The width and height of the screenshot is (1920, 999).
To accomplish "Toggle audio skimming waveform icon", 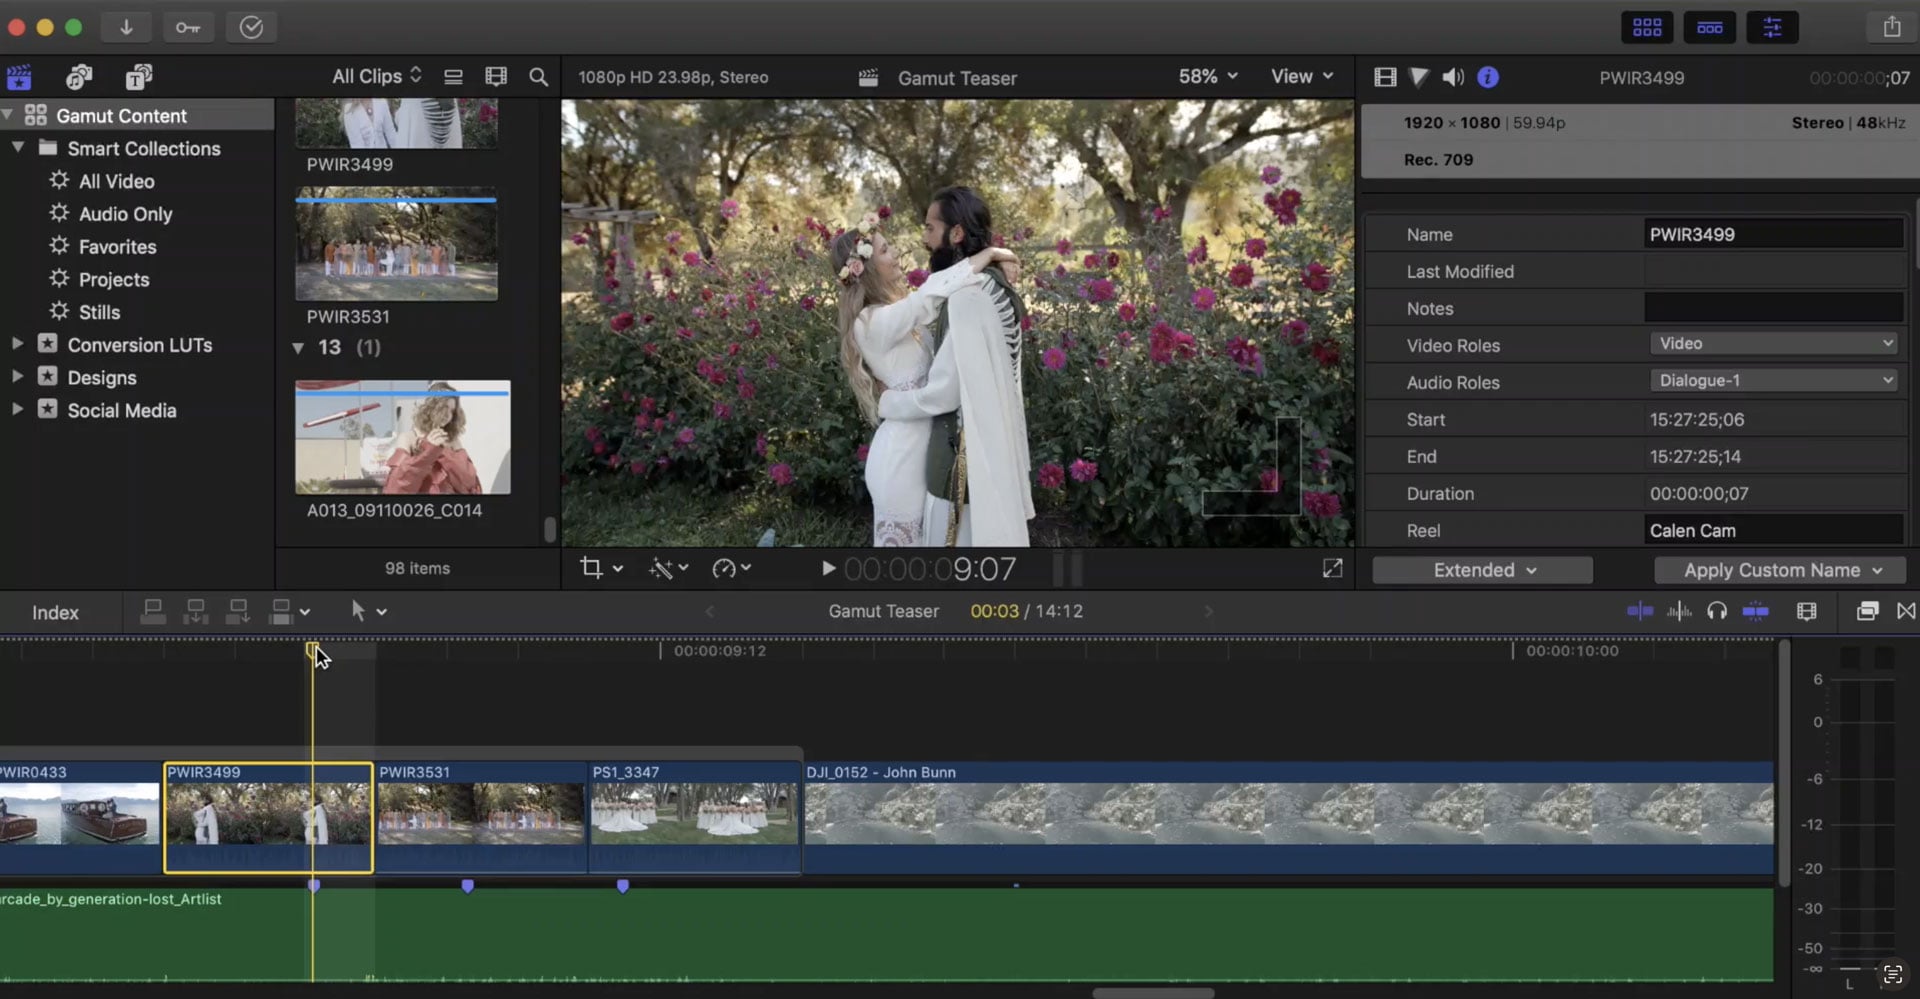I will (x=1679, y=611).
